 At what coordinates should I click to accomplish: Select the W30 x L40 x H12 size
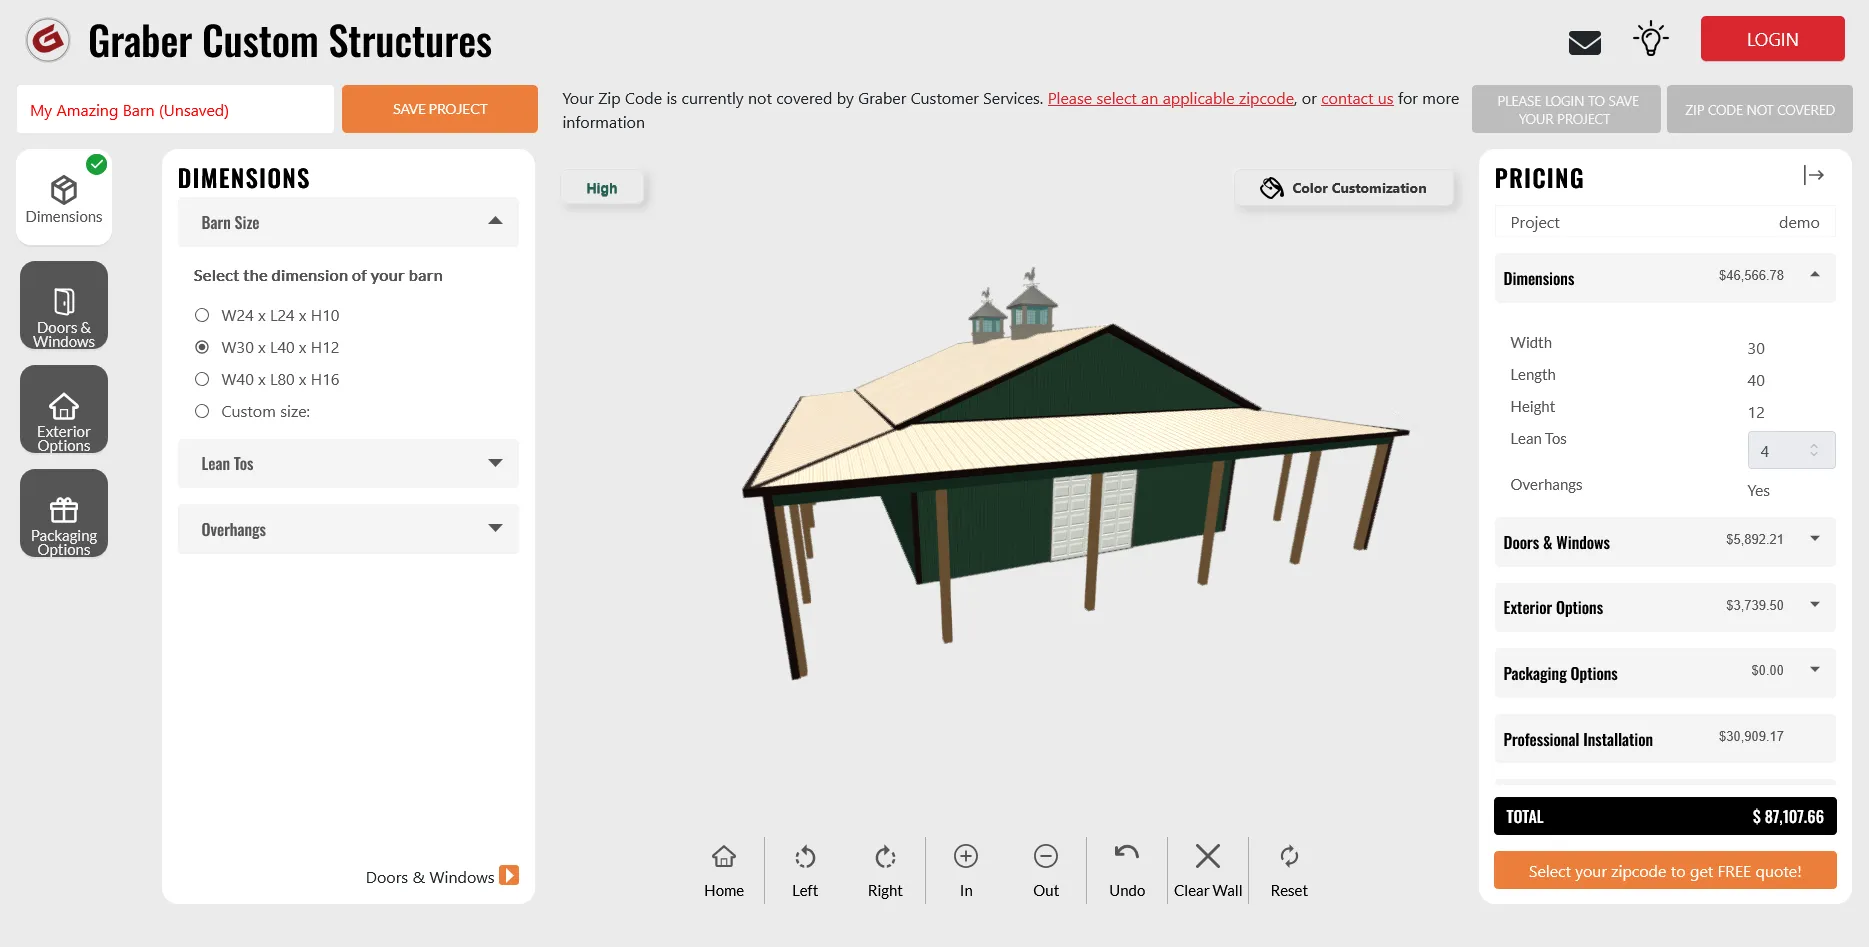coord(202,347)
